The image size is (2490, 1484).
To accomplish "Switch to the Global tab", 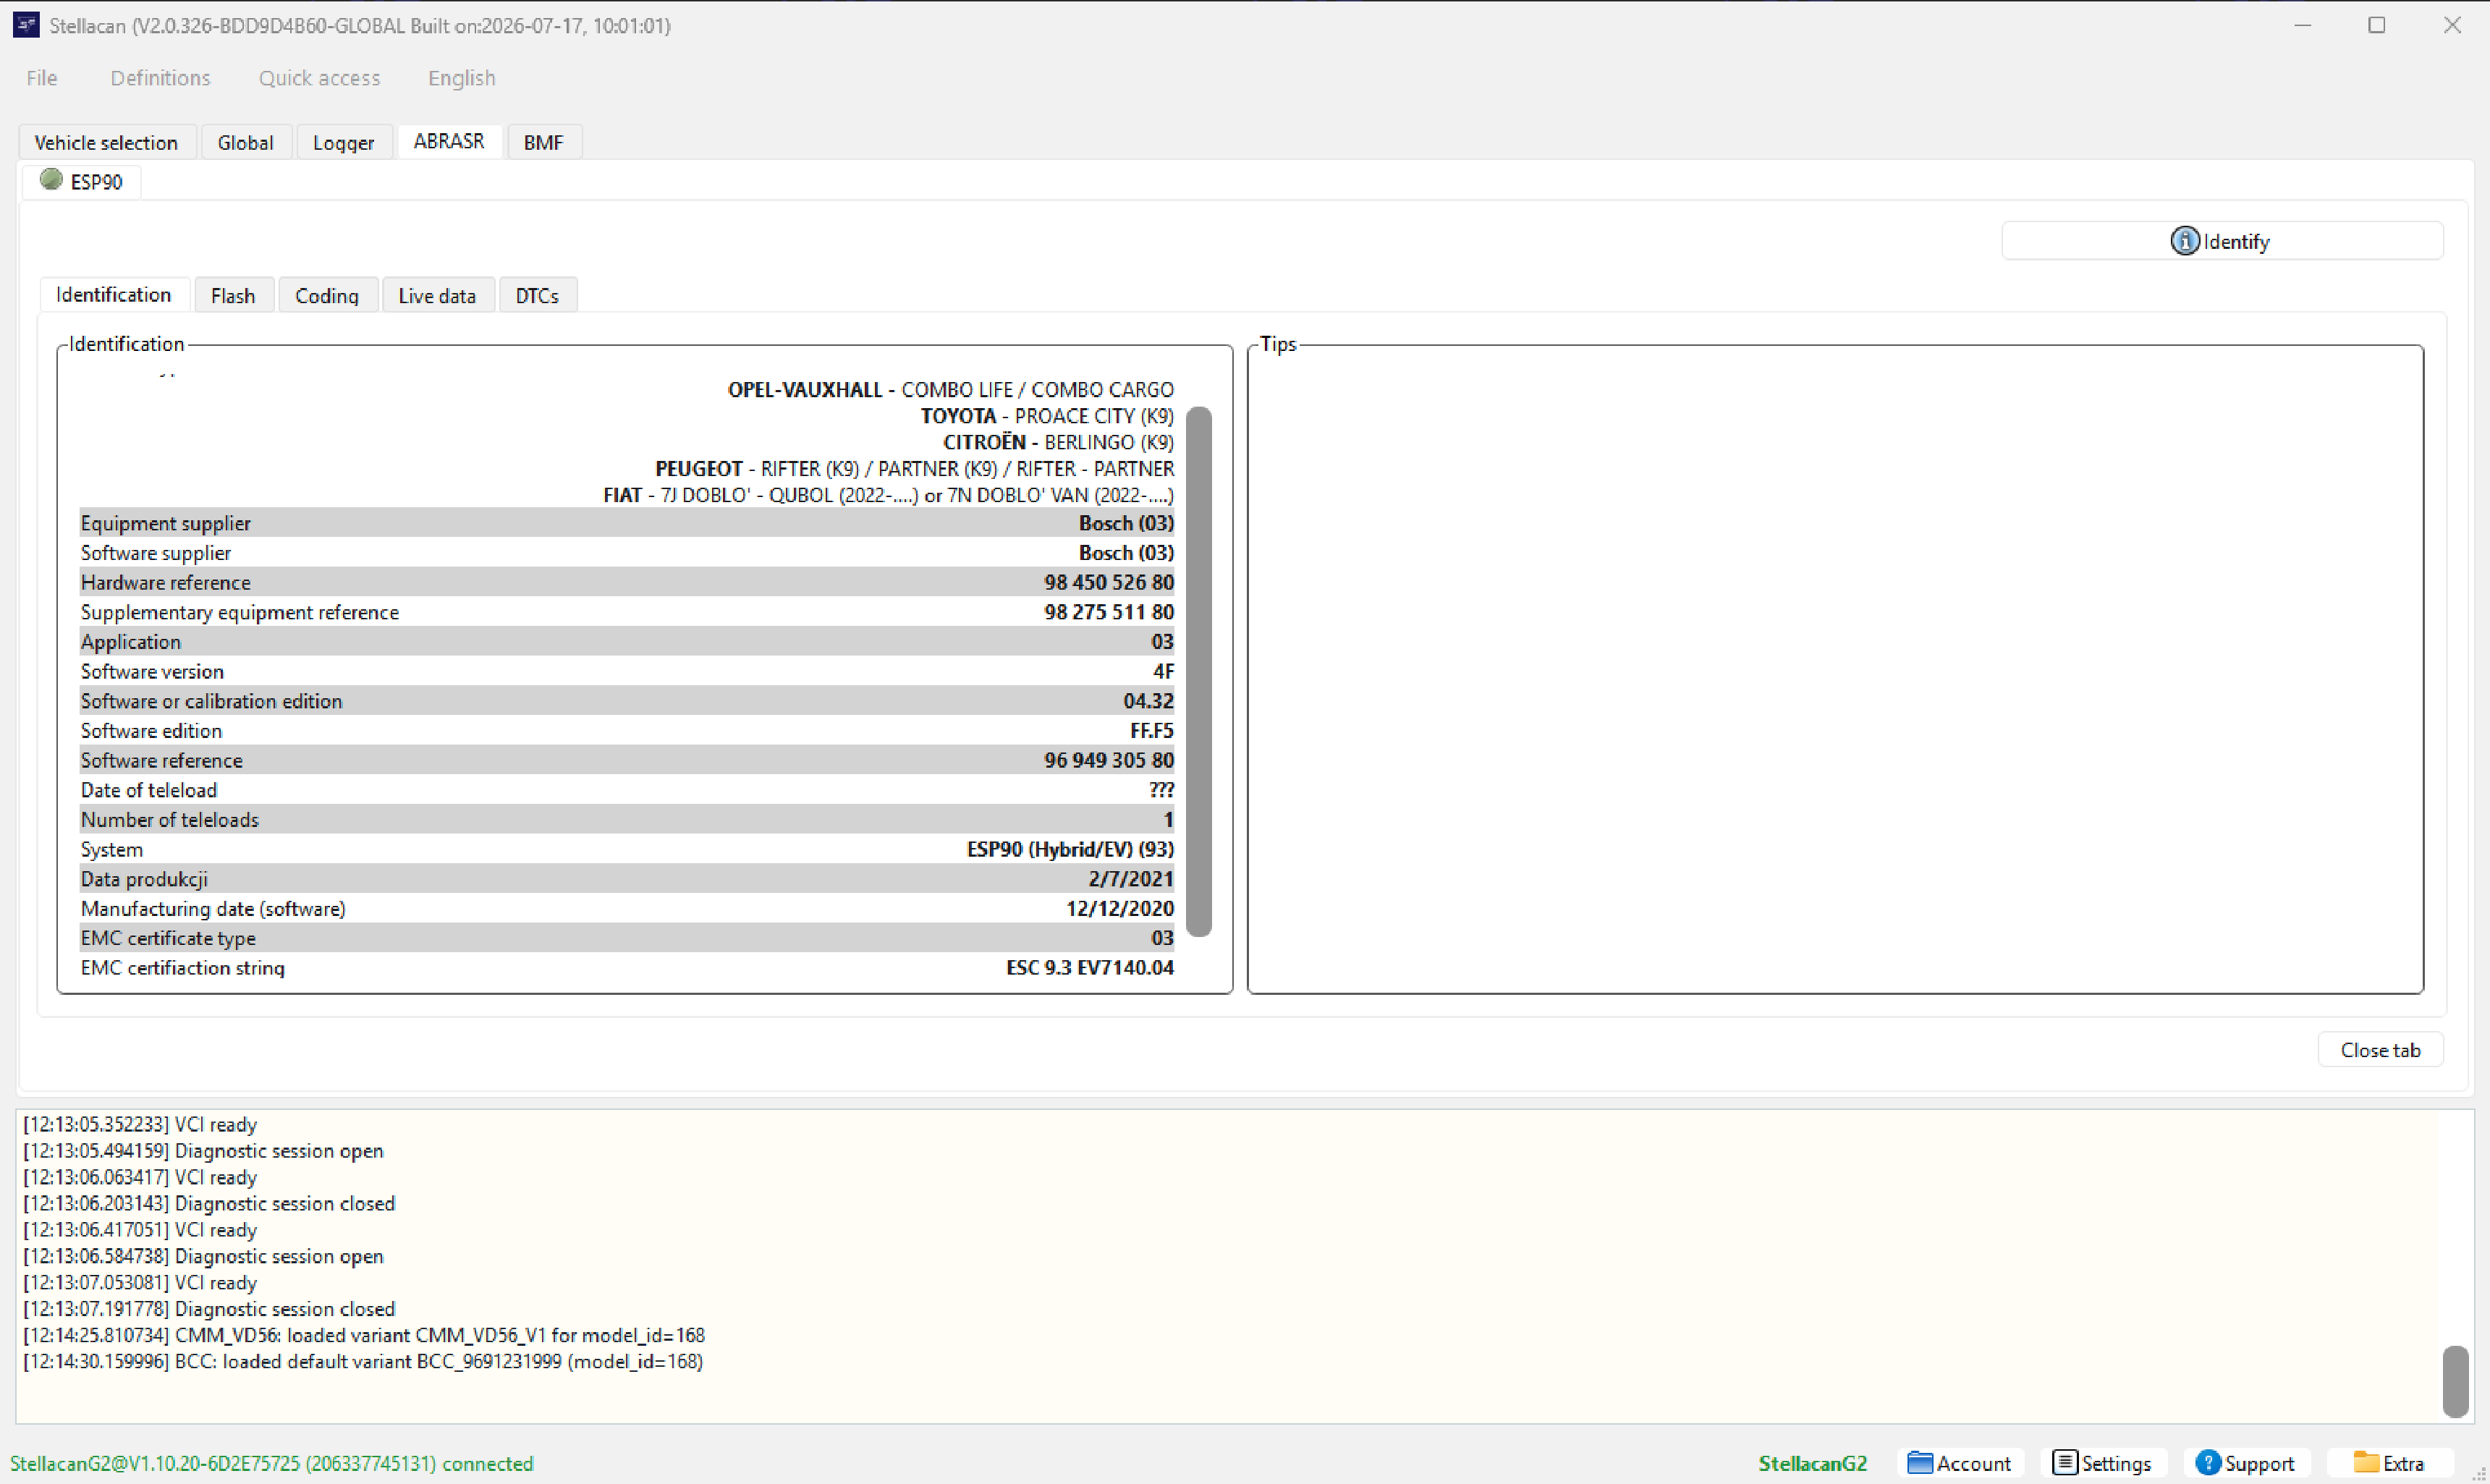I will tap(245, 142).
